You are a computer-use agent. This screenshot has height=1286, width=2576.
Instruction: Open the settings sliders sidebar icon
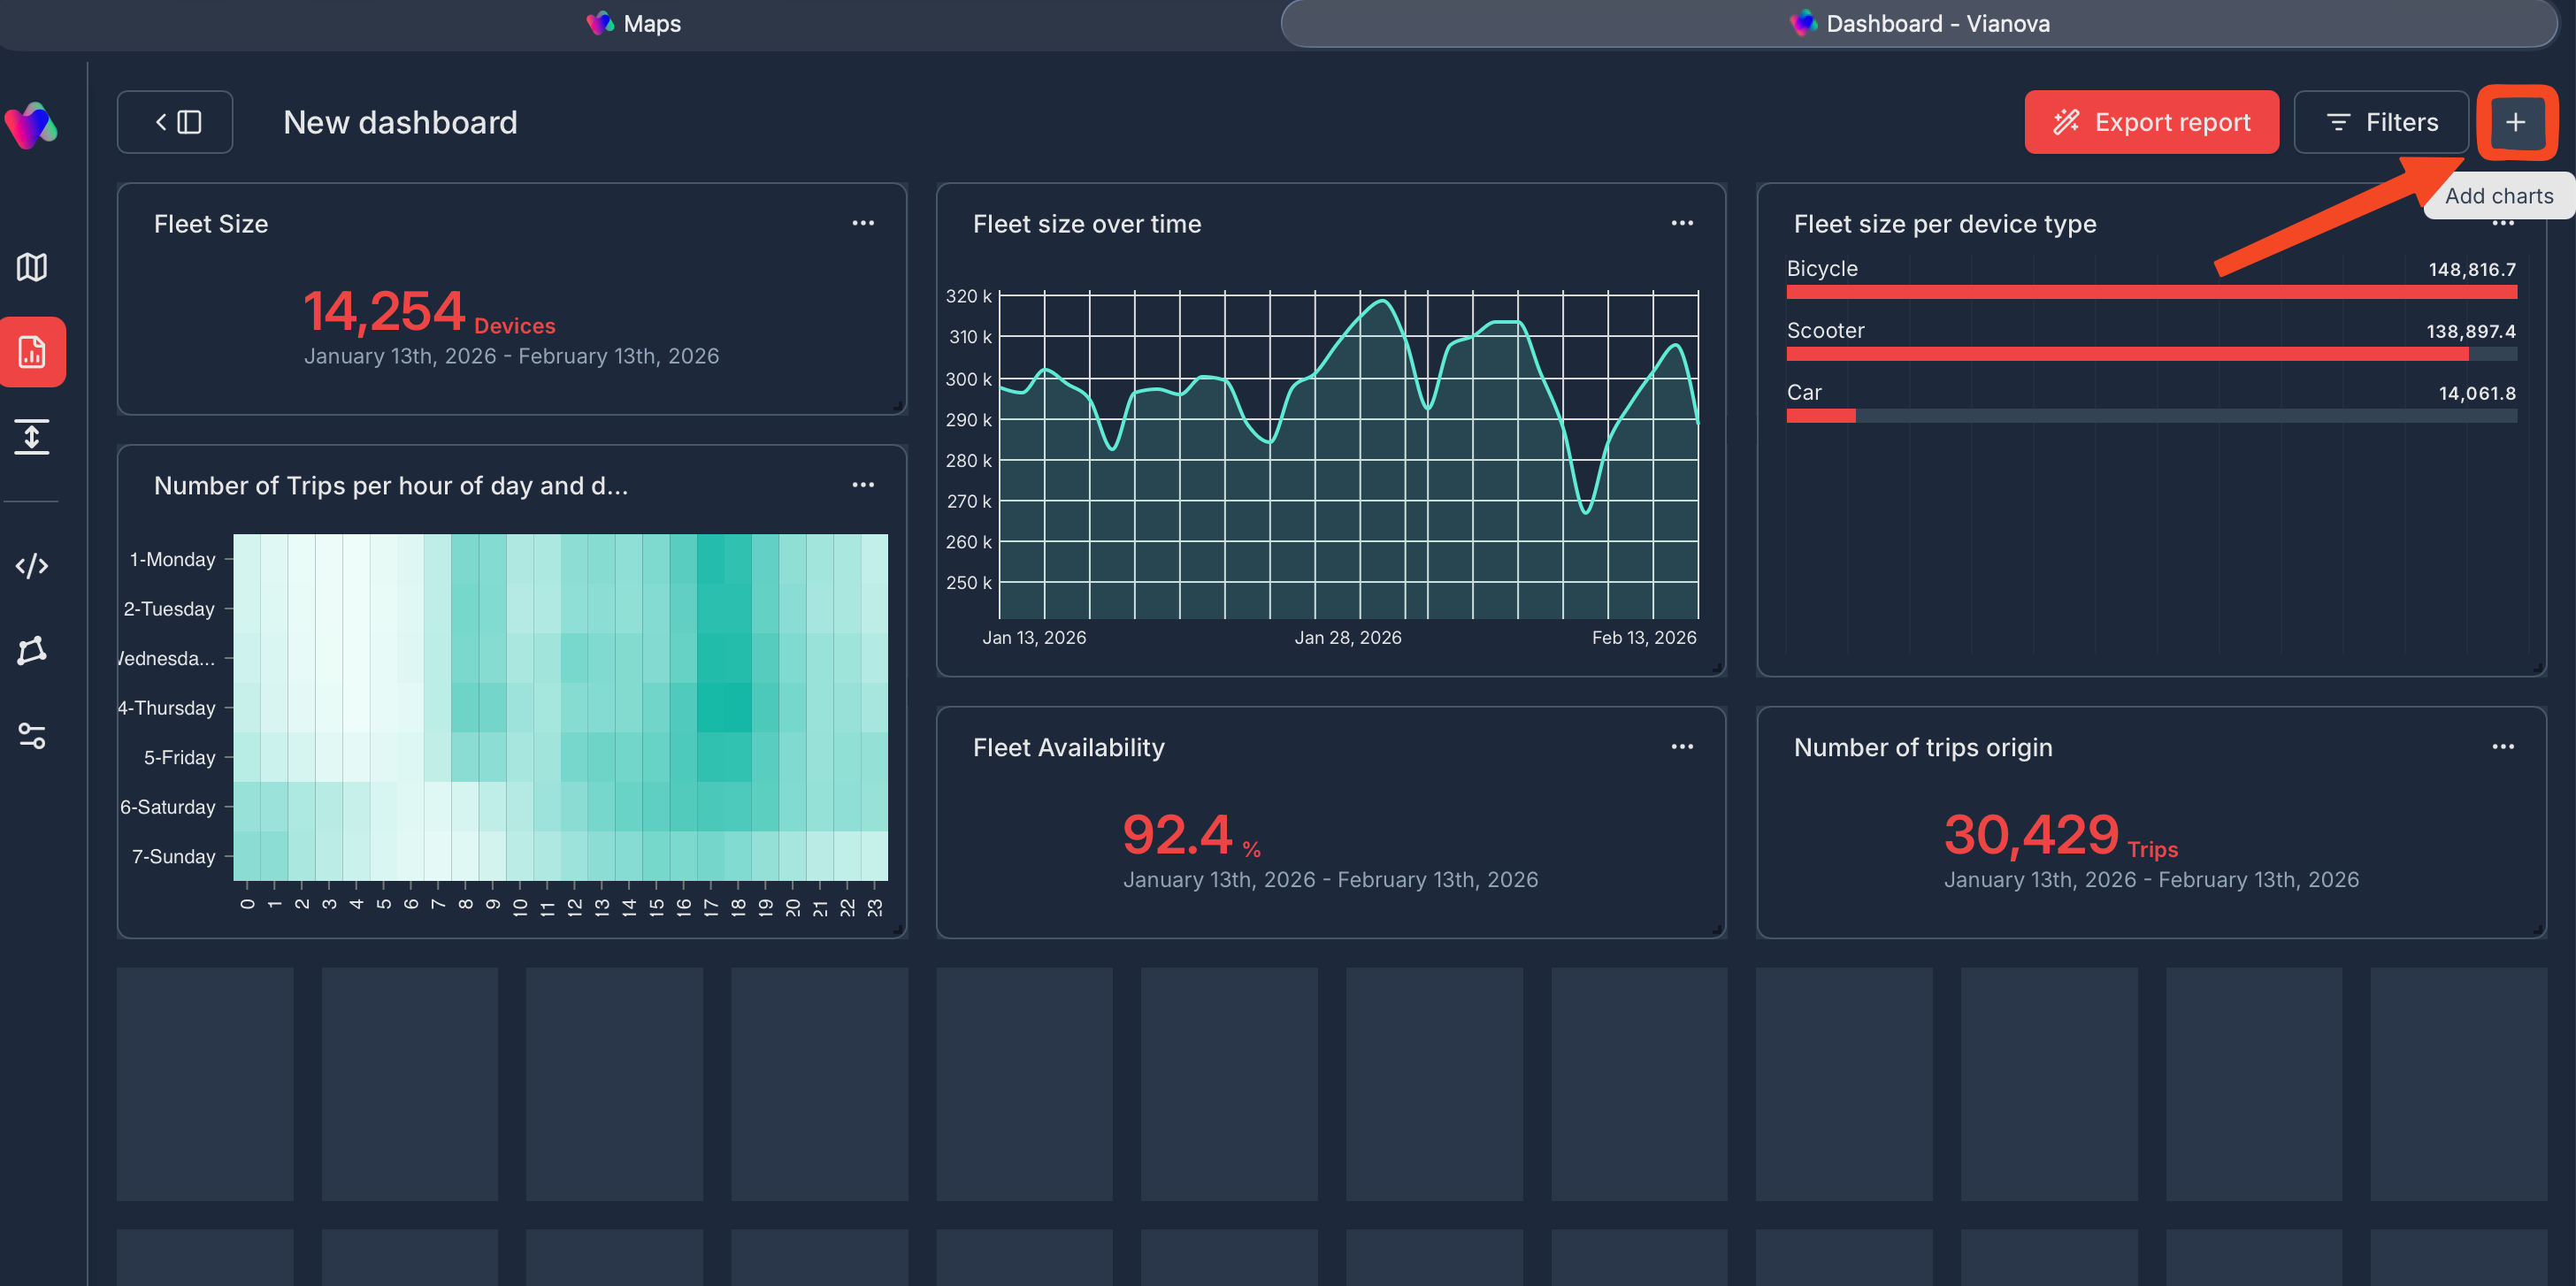point(32,736)
